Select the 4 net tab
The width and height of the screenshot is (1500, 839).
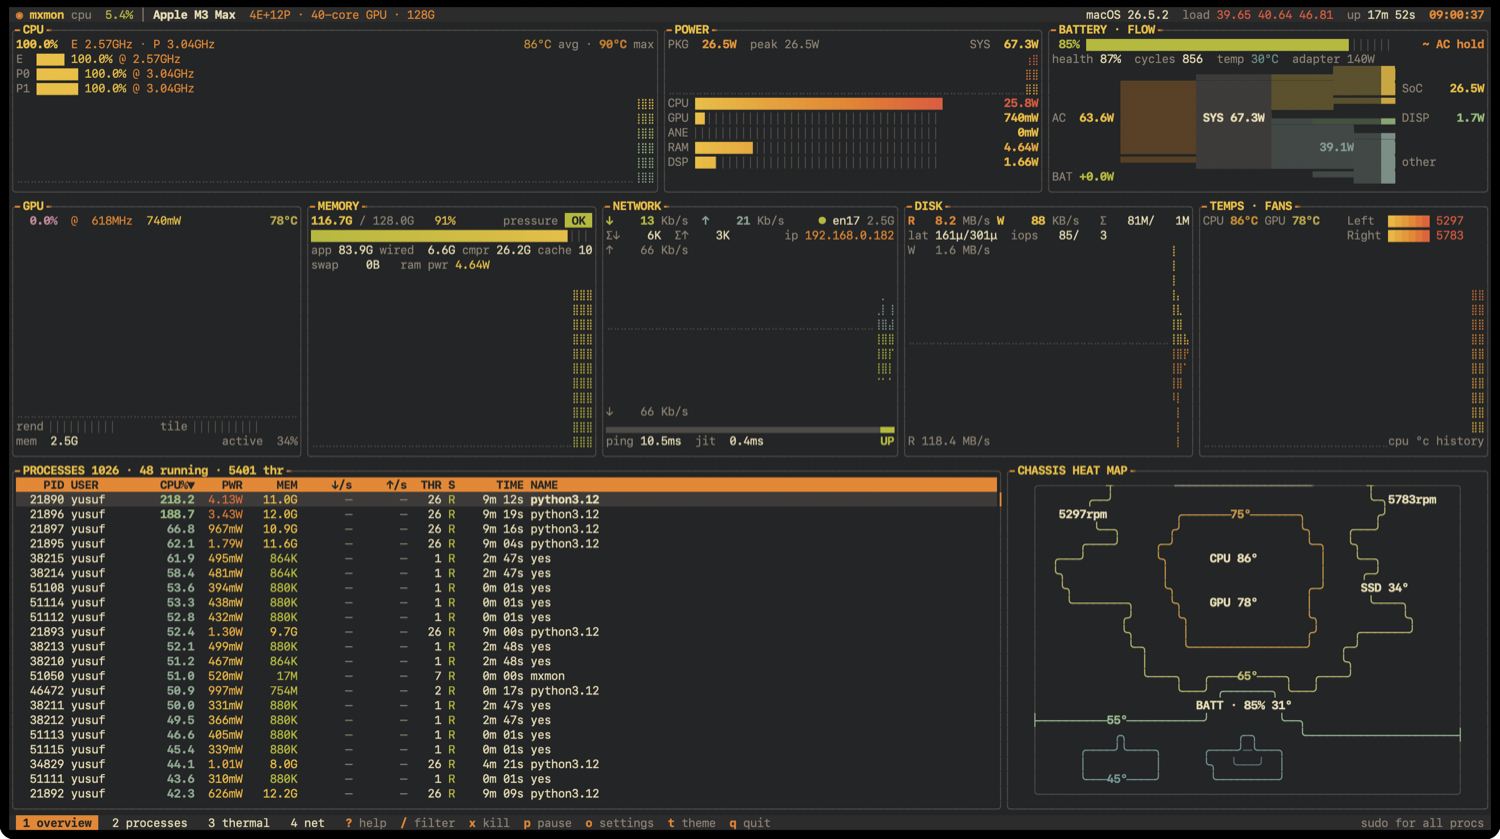pos(307,823)
